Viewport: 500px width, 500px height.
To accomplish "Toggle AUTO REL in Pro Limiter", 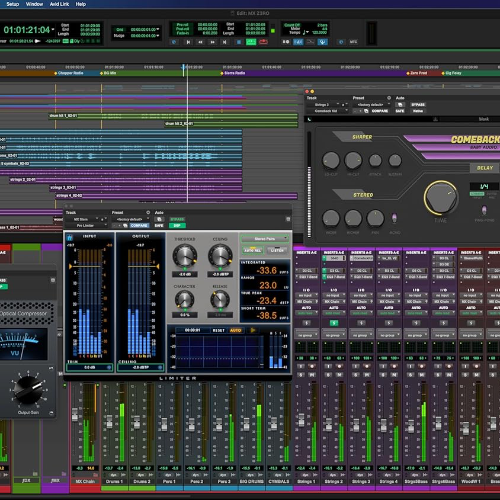I will (x=253, y=250).
